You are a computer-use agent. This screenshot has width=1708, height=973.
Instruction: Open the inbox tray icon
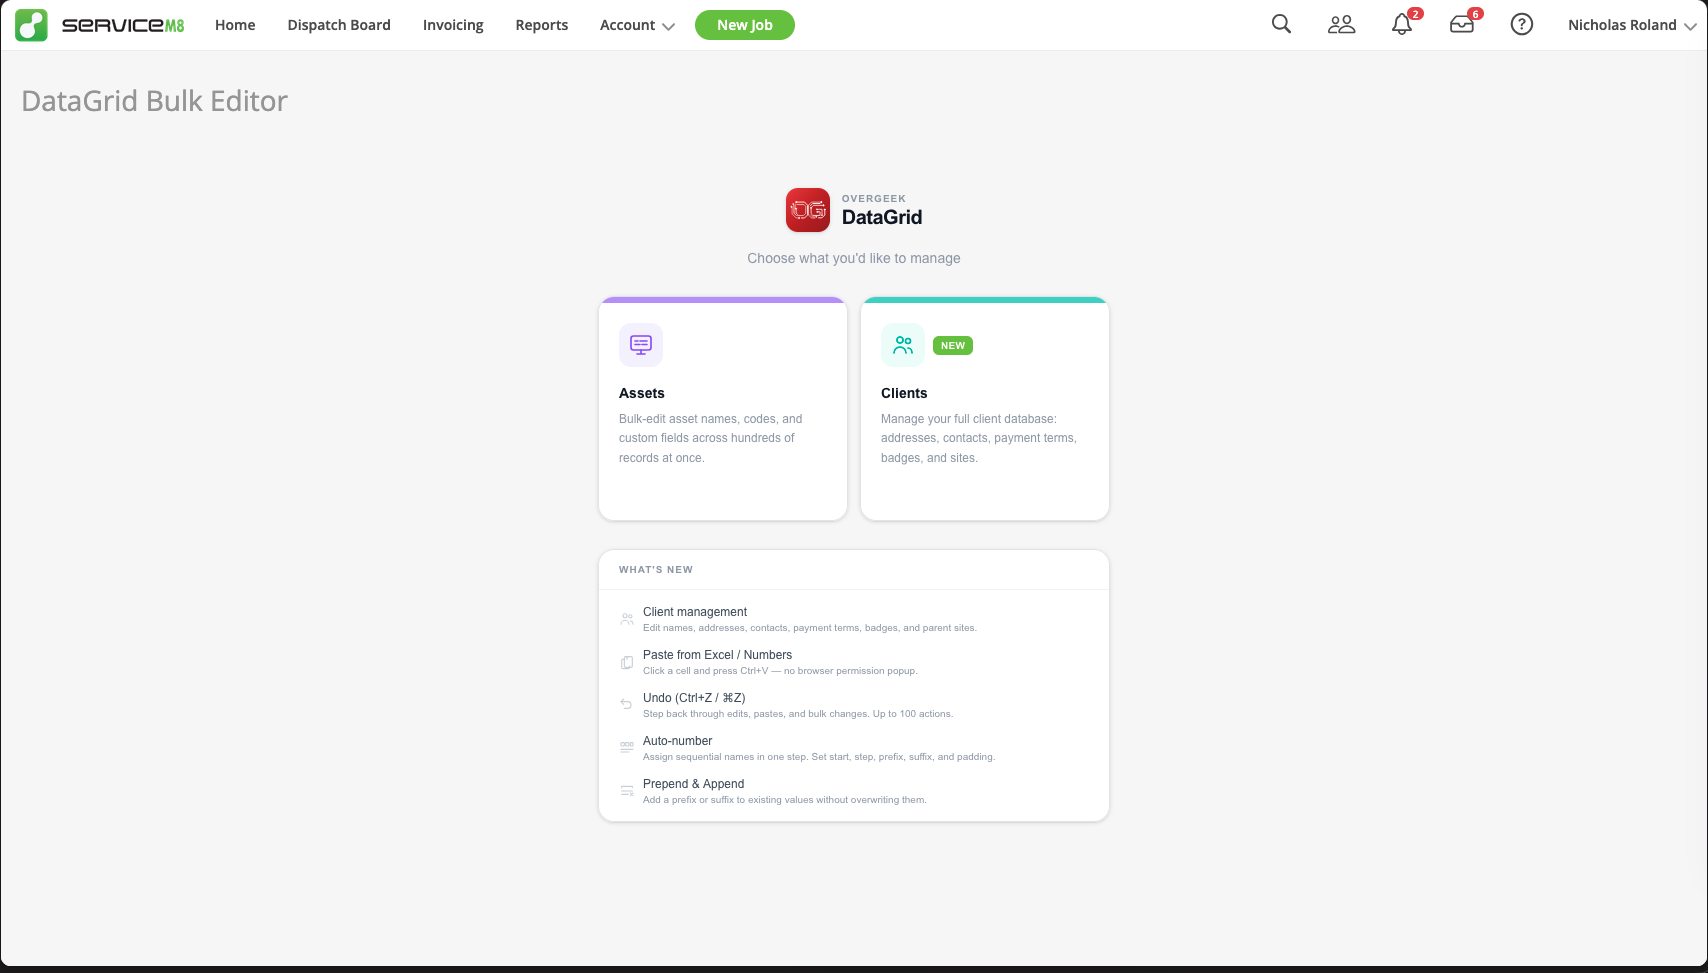pyautogui.click(x=1462, y=25)
